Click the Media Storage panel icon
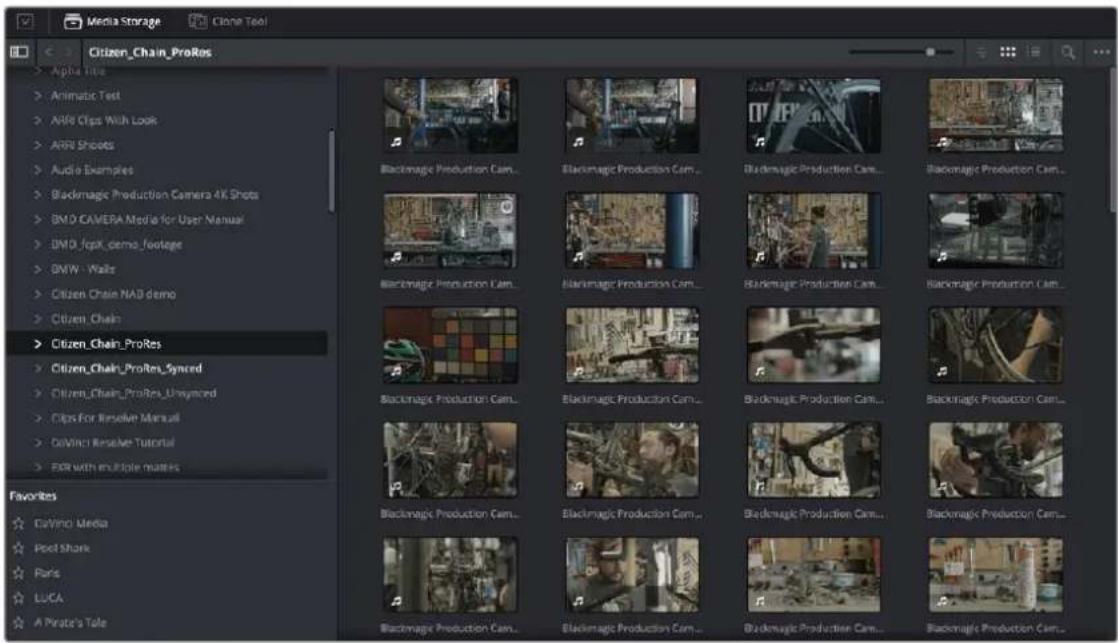1118x643 pixels. [x=73, y=21]
